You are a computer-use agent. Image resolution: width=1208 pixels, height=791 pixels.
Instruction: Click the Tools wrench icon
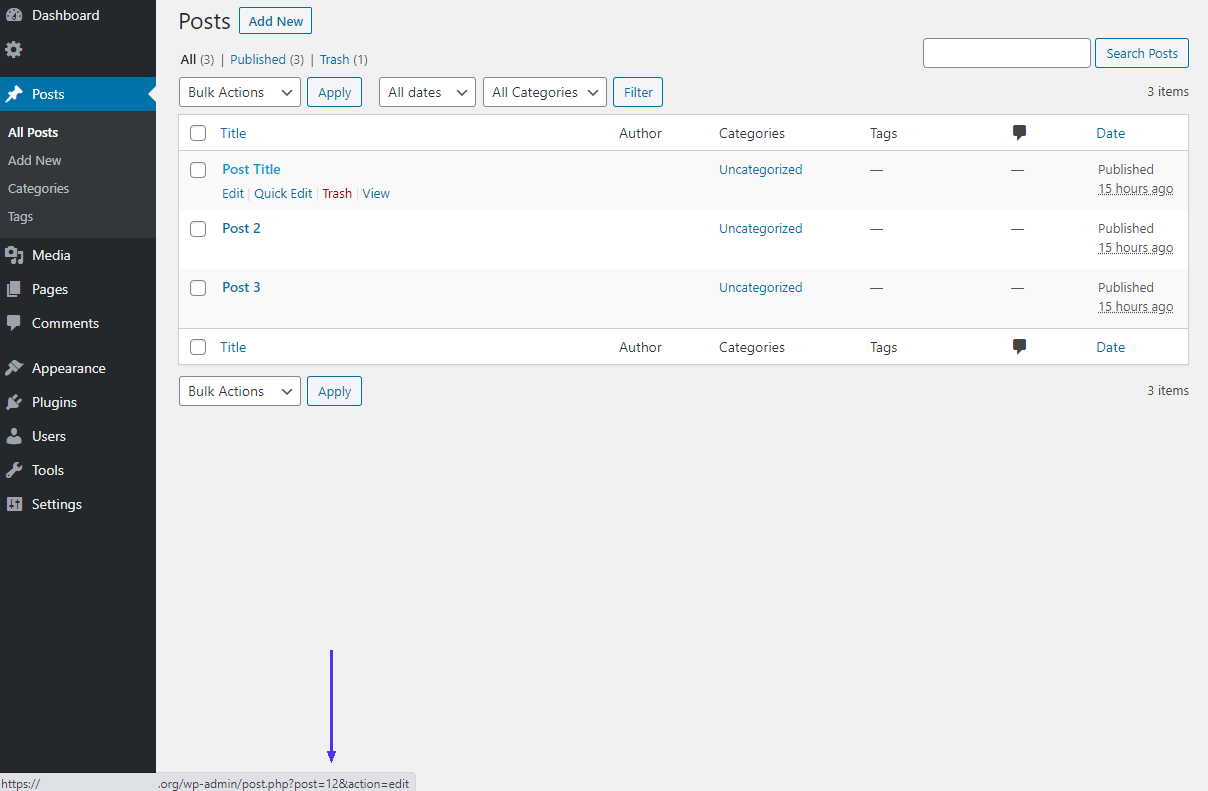(x=14, y=470)
